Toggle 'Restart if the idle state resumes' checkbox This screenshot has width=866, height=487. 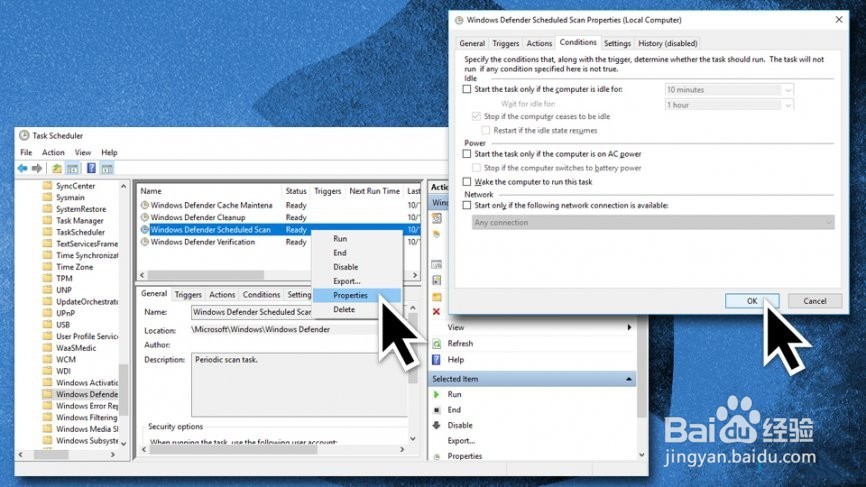point(485,130)
